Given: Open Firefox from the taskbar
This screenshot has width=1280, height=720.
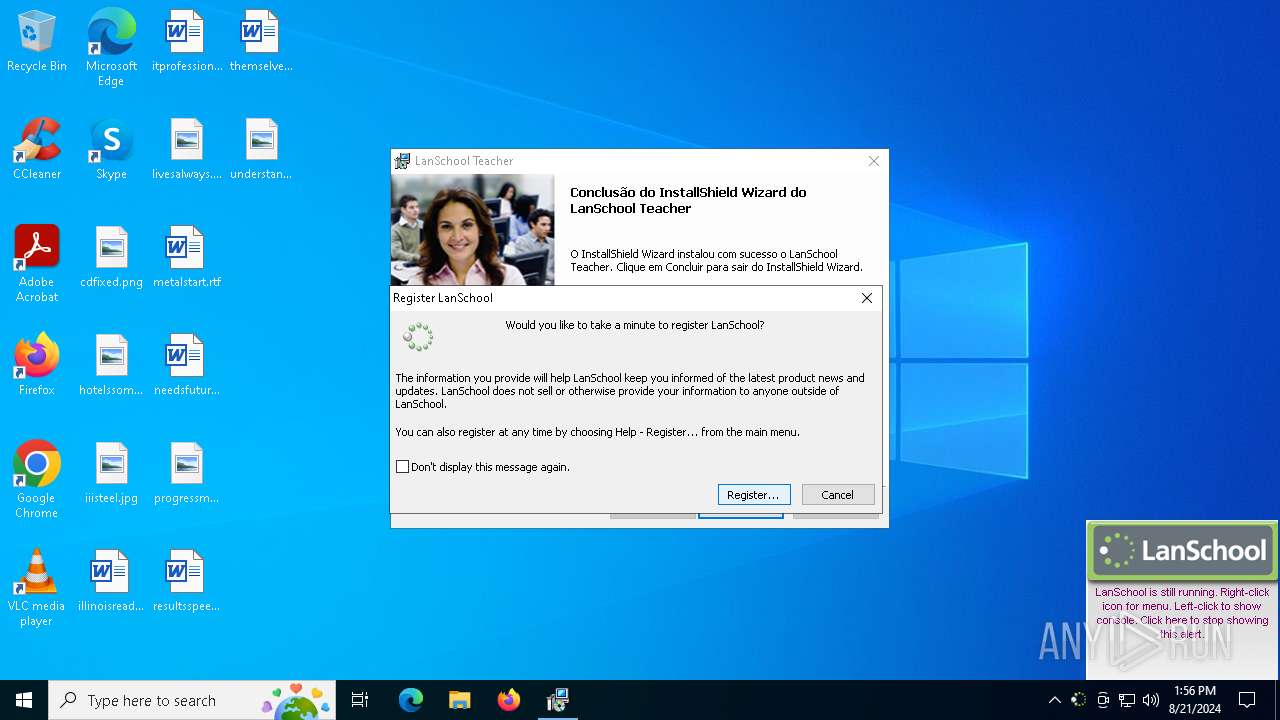Looking at the screenshot, I should pos(509,700).
